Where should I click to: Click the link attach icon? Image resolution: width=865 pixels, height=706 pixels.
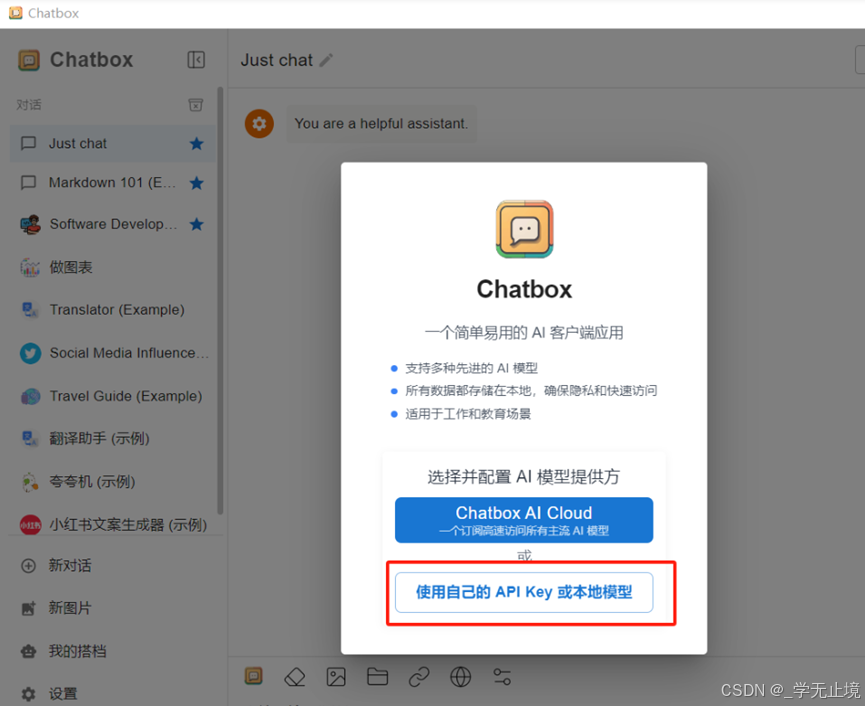point(419,676)
